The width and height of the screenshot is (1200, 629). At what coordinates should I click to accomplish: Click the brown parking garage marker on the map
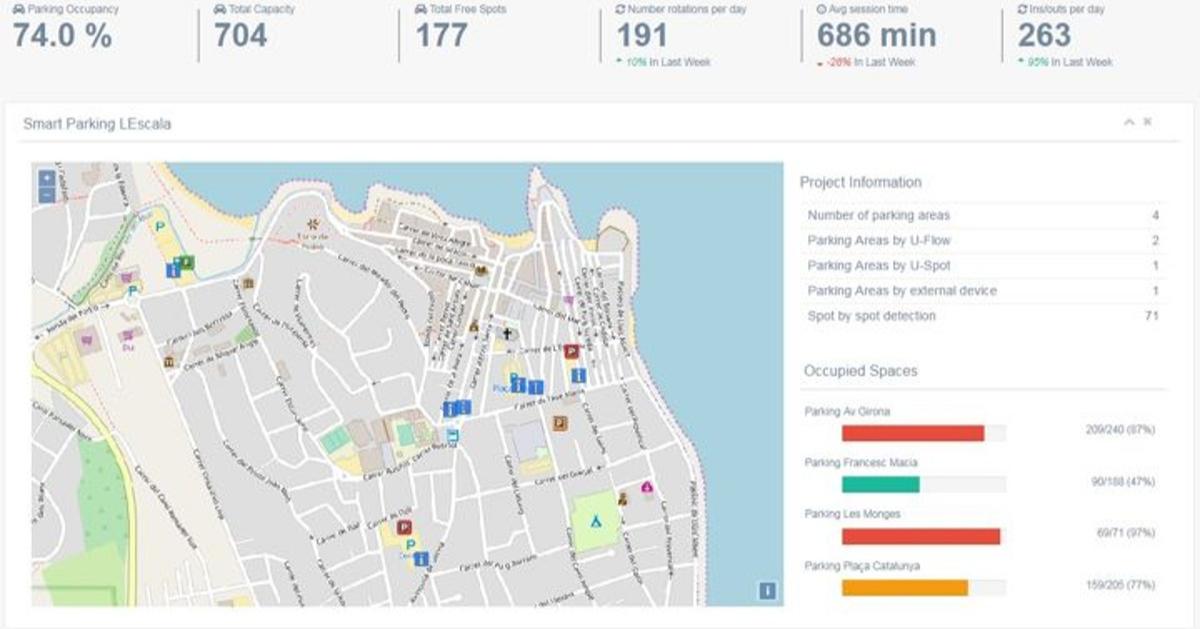[560, 421]
